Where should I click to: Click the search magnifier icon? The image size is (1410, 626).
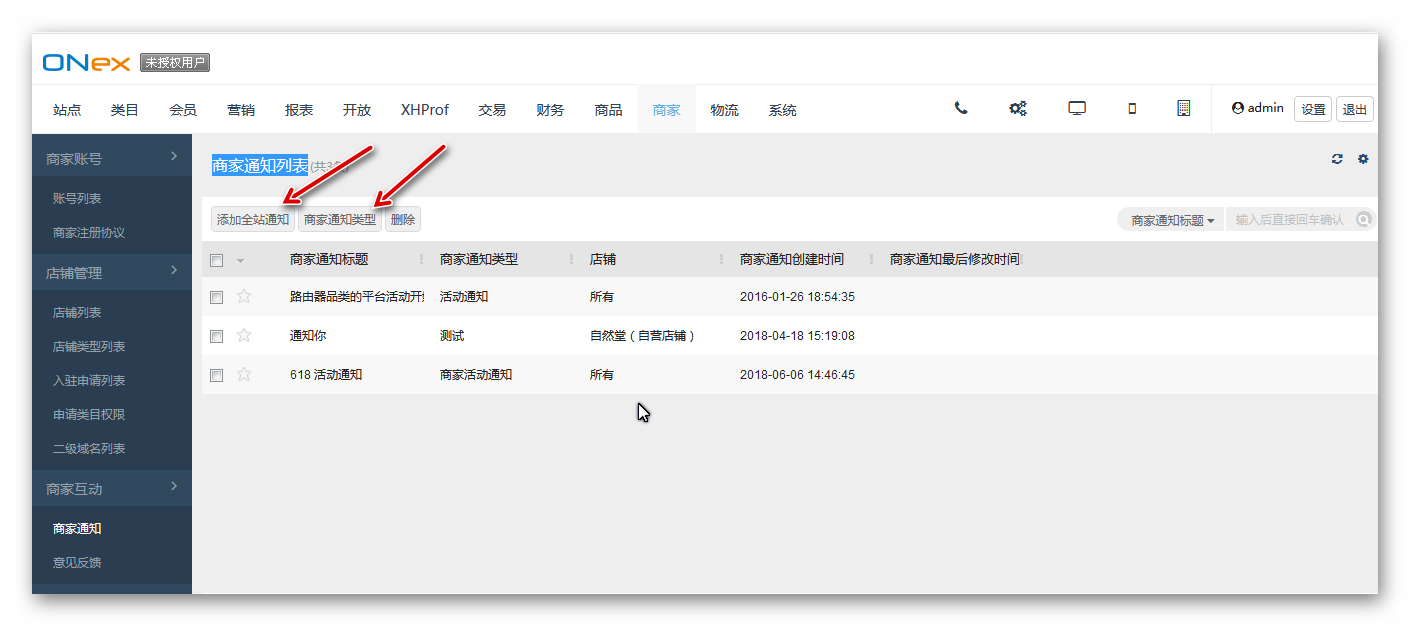point(1364,220)
